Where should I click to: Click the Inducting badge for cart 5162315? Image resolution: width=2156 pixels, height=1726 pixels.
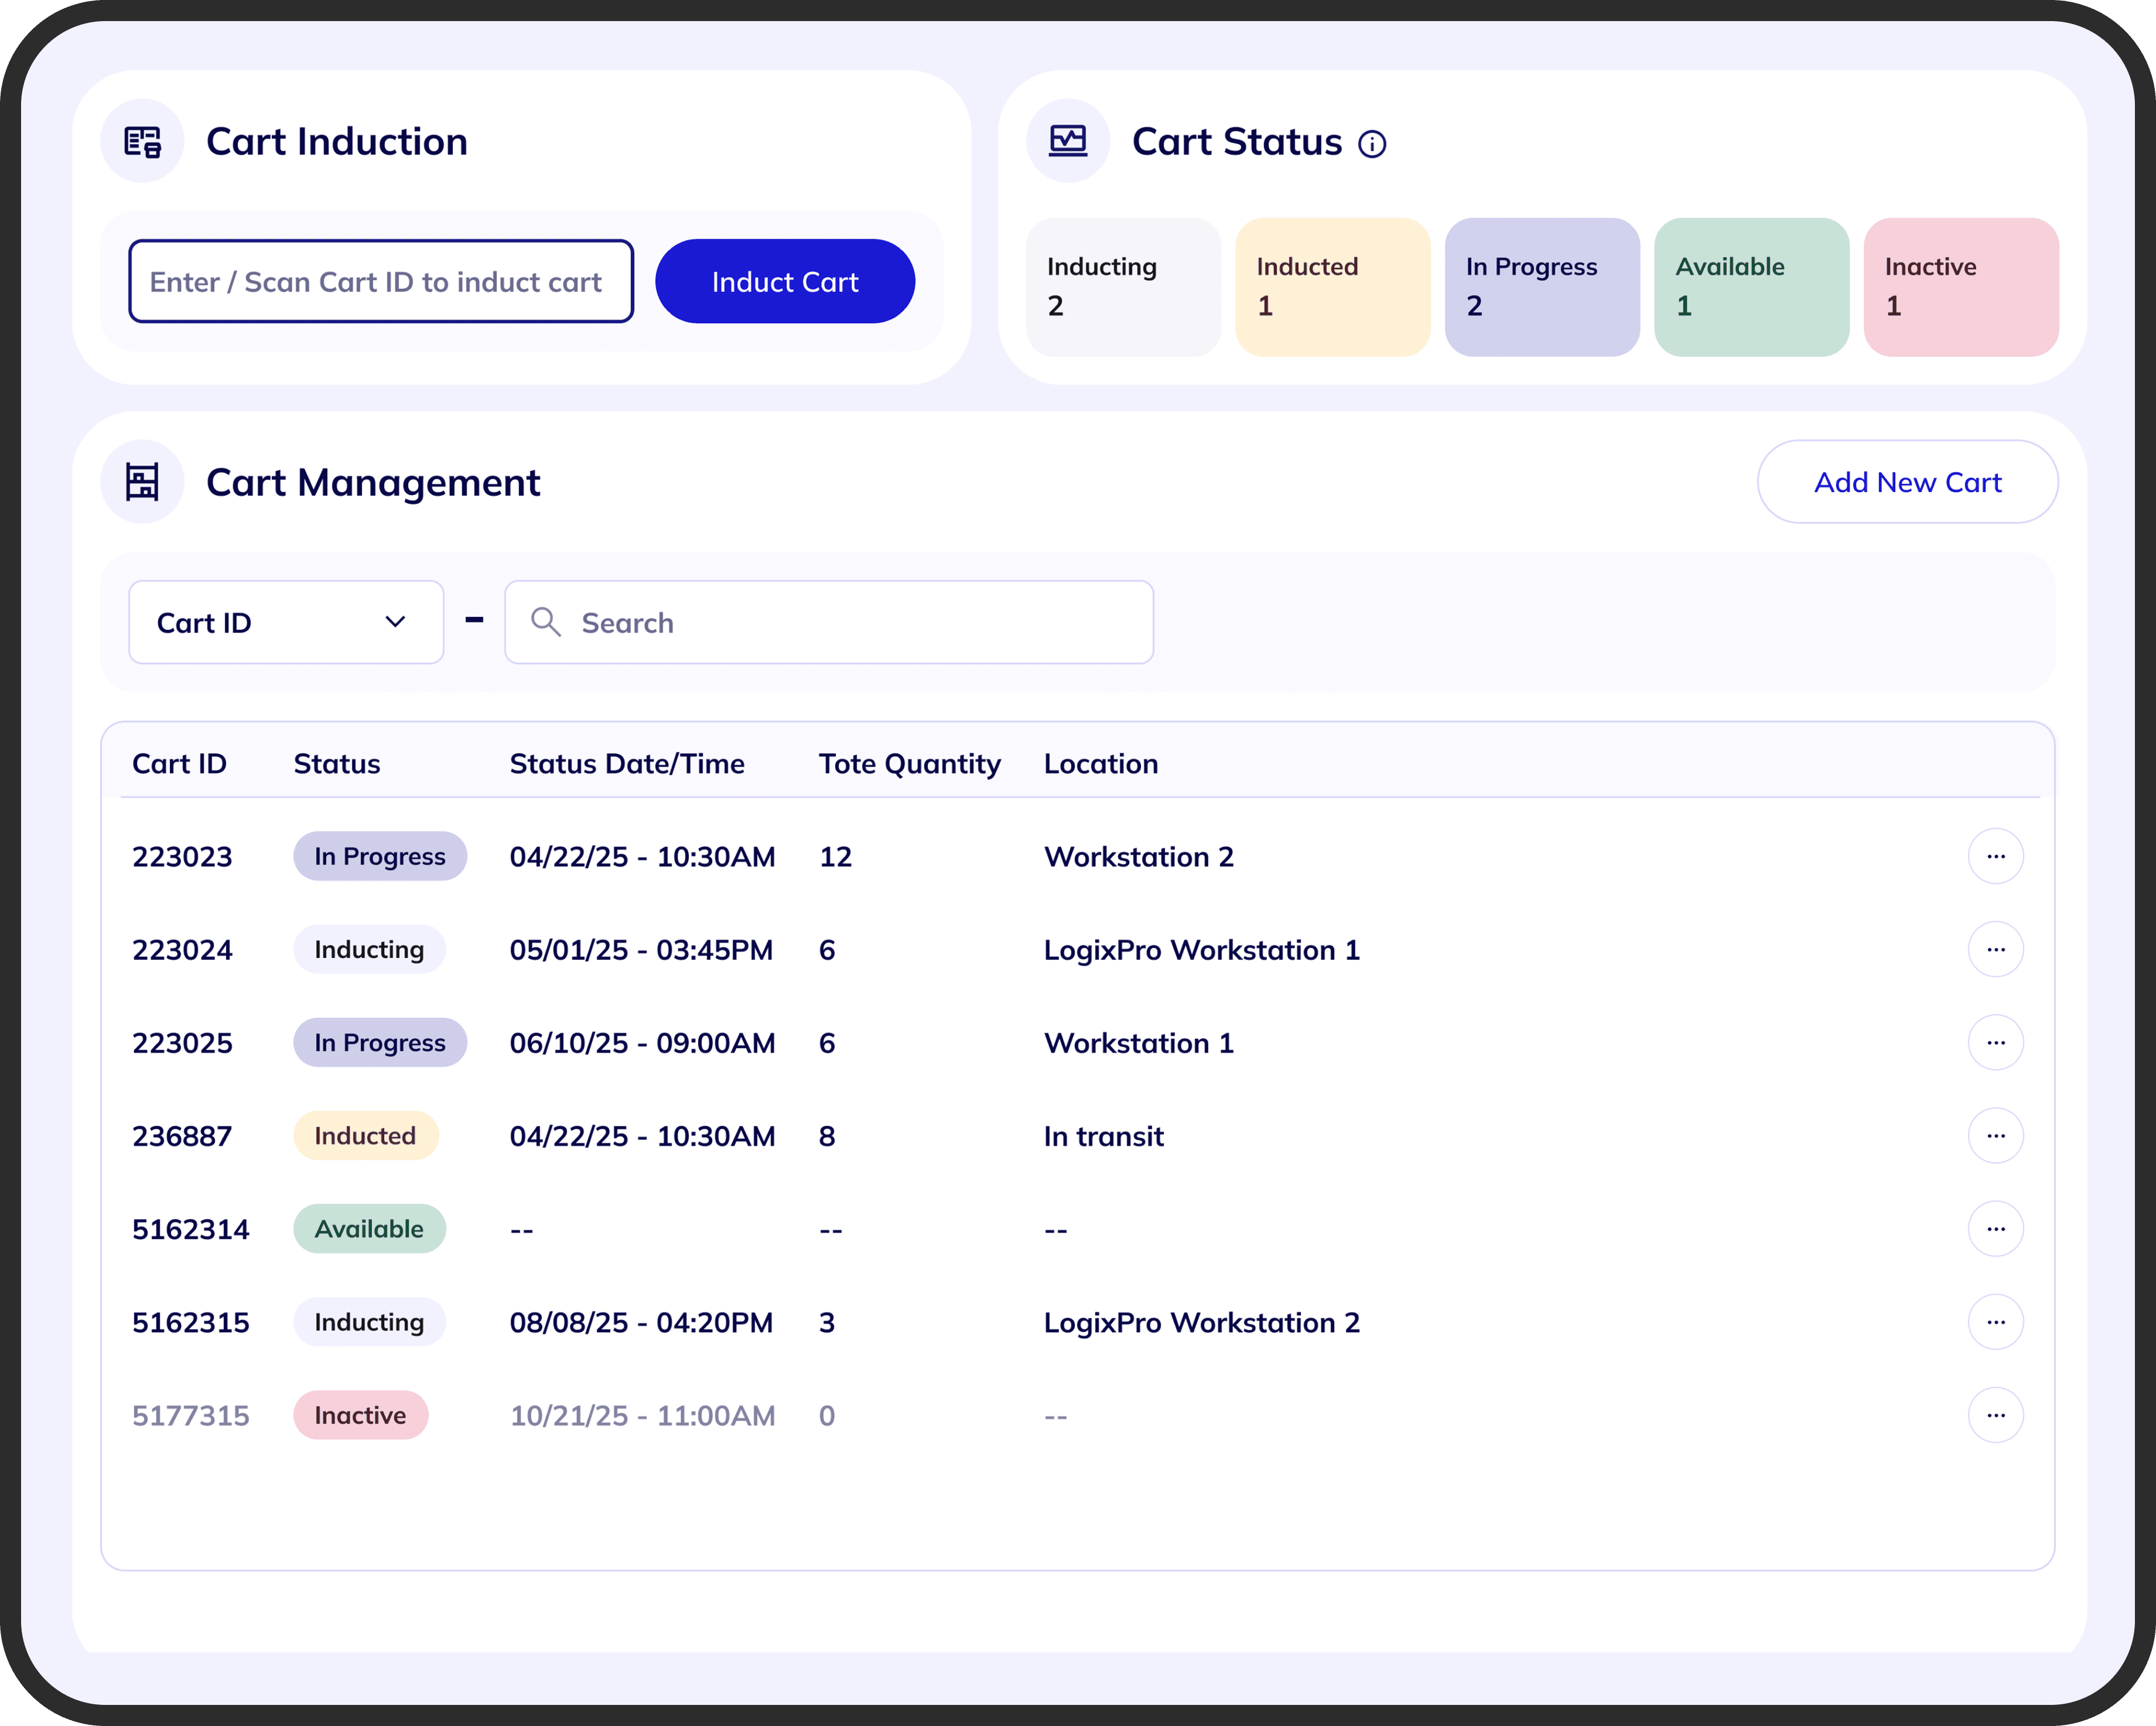point(369,1322)
